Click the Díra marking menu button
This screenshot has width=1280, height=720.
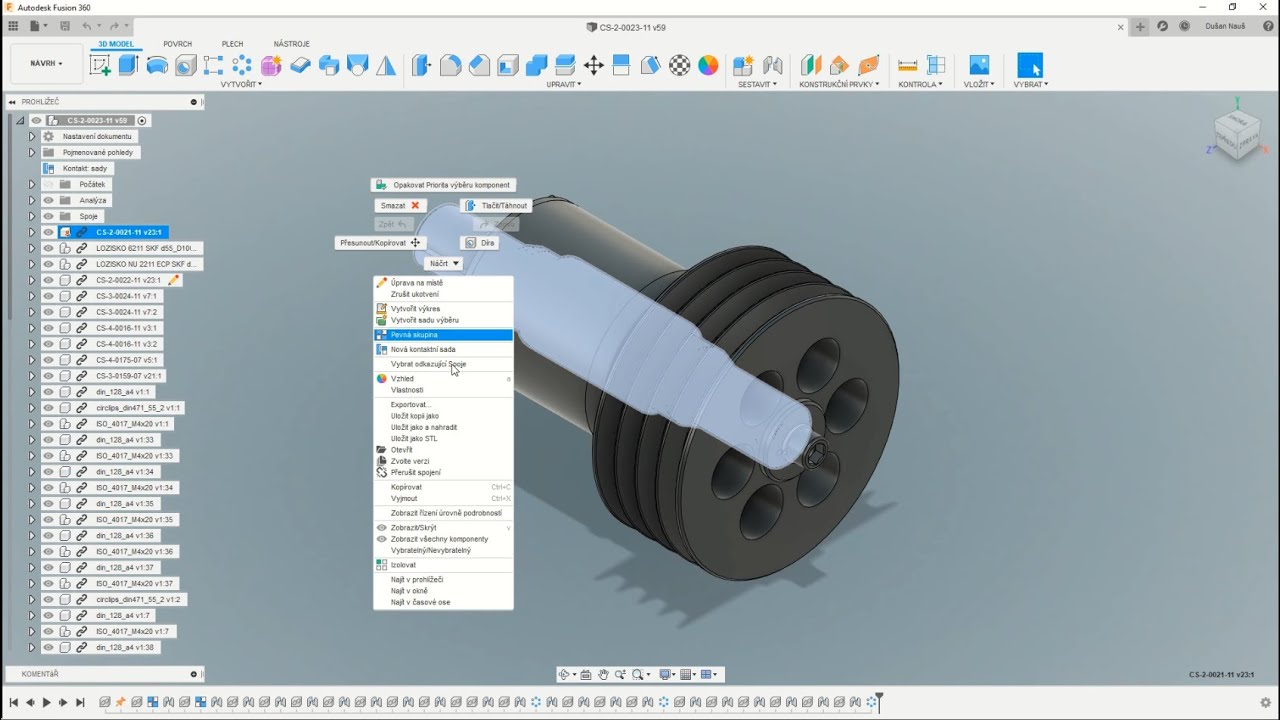coord(481,243)
